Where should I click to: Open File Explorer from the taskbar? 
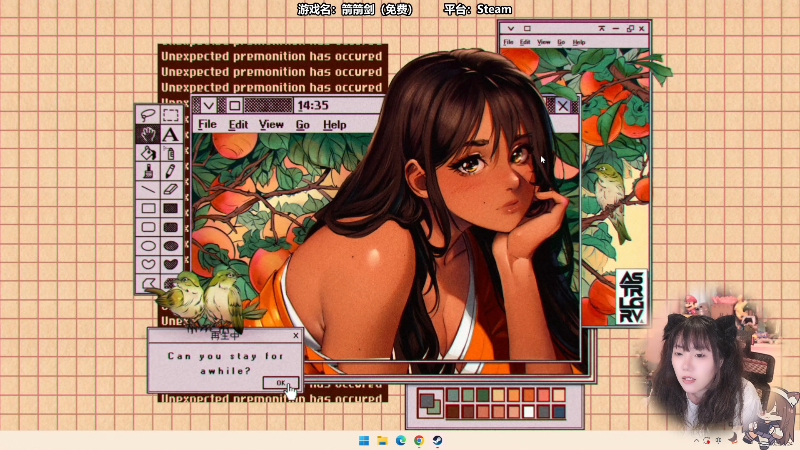[x=382, y=440]
